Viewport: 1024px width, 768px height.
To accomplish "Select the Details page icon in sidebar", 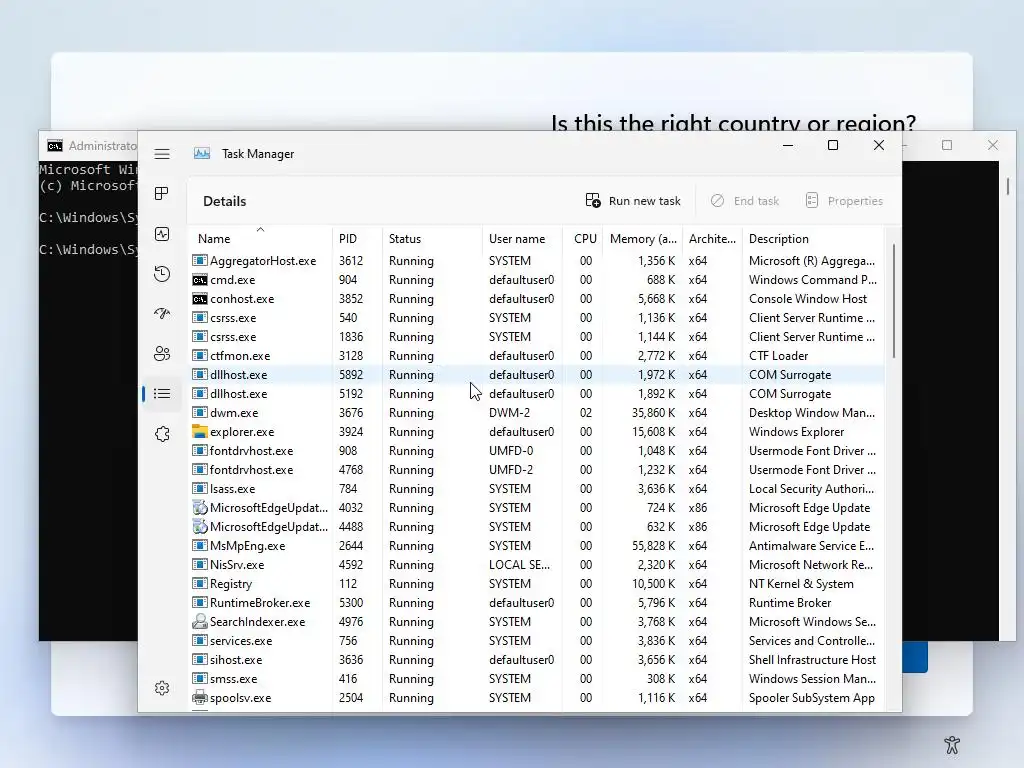I will [x=162, y=394].
